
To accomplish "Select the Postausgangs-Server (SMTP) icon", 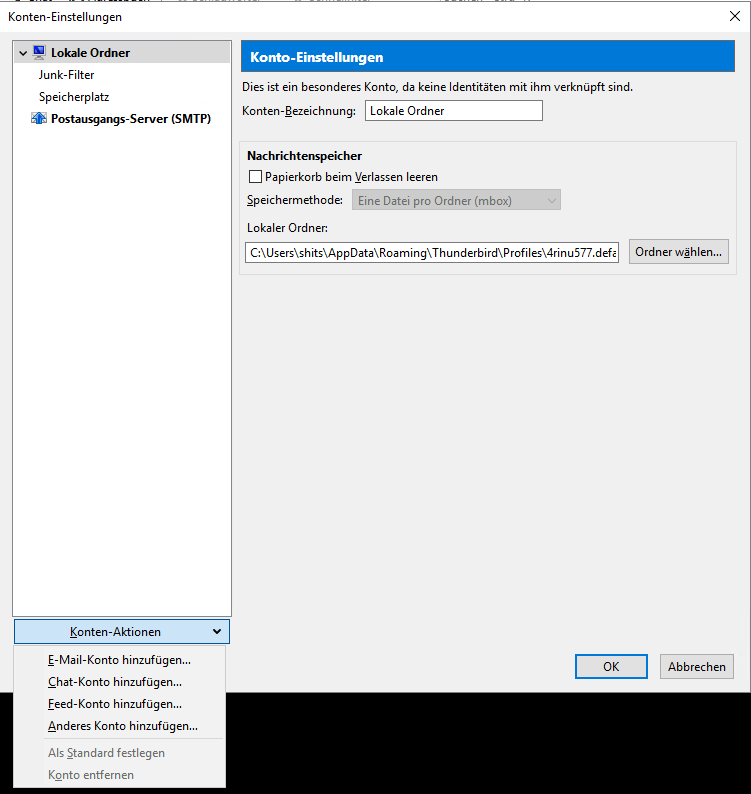I will pos(40,119).
